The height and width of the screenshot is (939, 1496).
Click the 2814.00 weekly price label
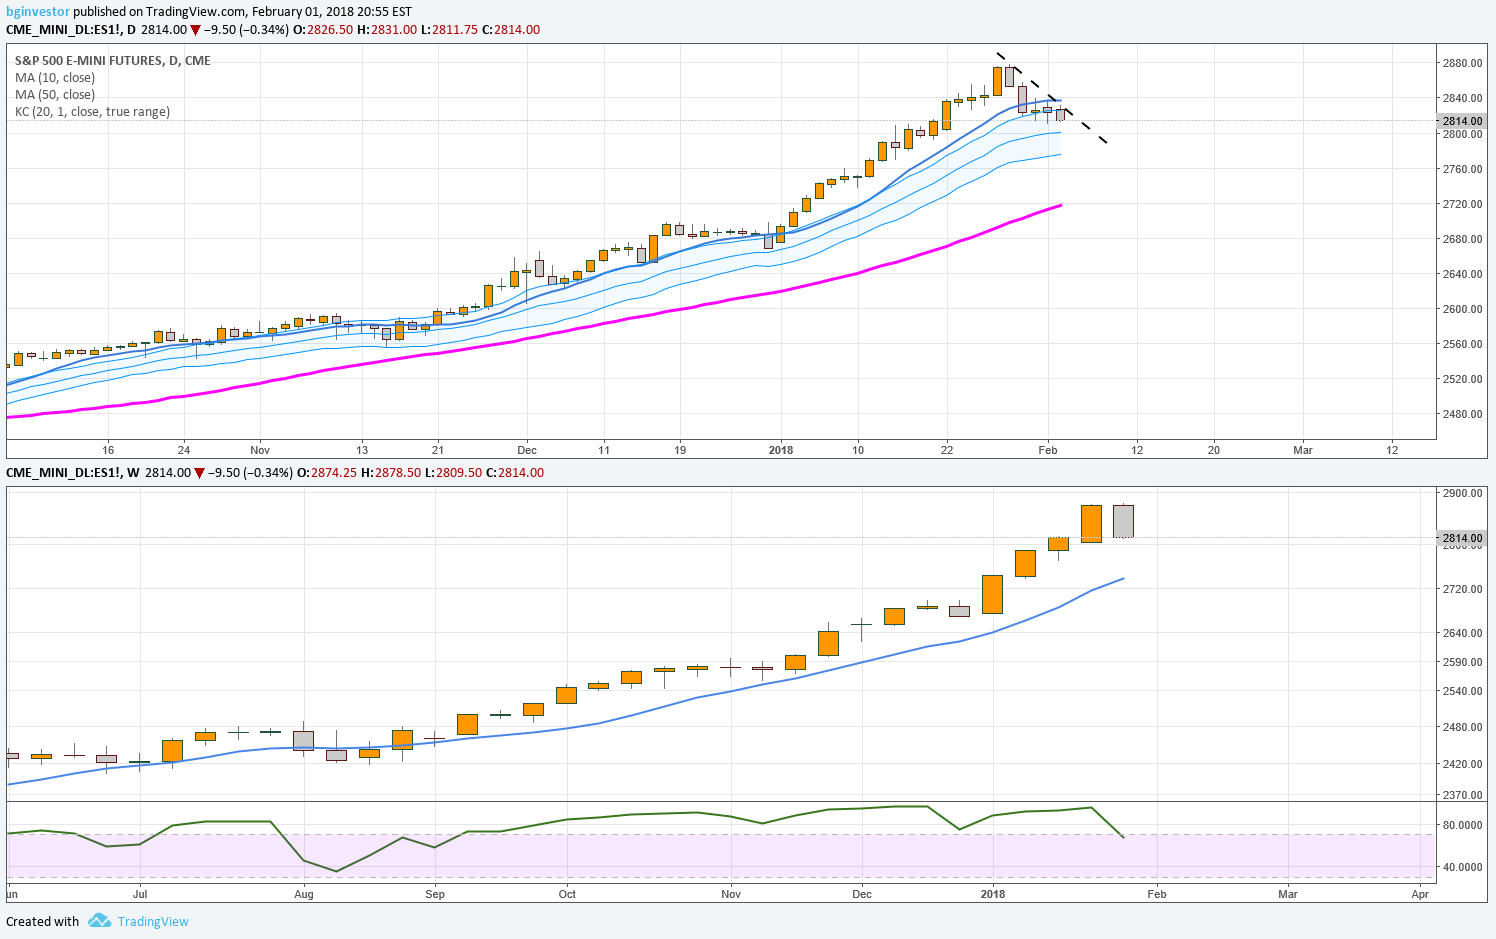tap(1462, 538)
